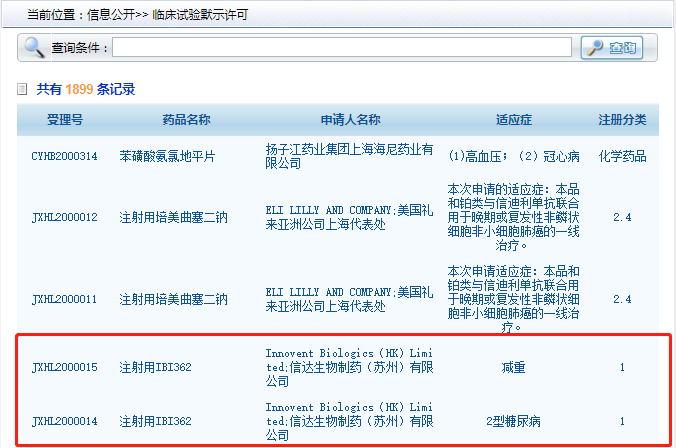
Task: Click the 申请人名称 column header
Action: (351, 120)
